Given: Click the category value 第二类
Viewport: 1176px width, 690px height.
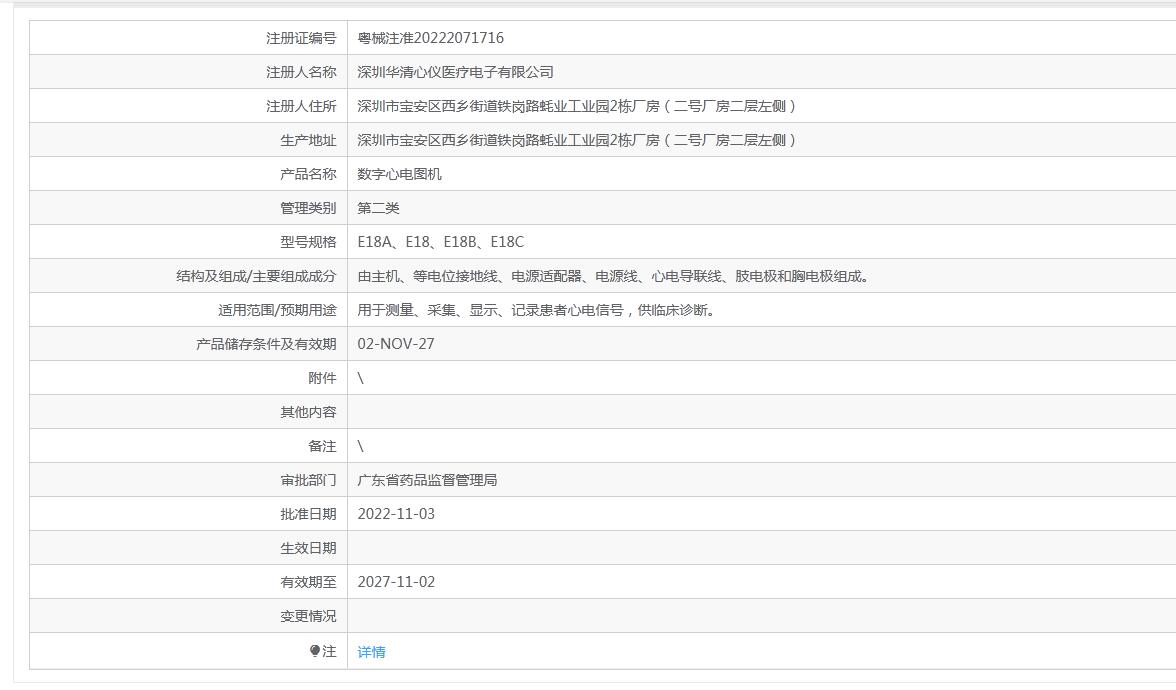Looking at the screenshot, I should (378, 208).
